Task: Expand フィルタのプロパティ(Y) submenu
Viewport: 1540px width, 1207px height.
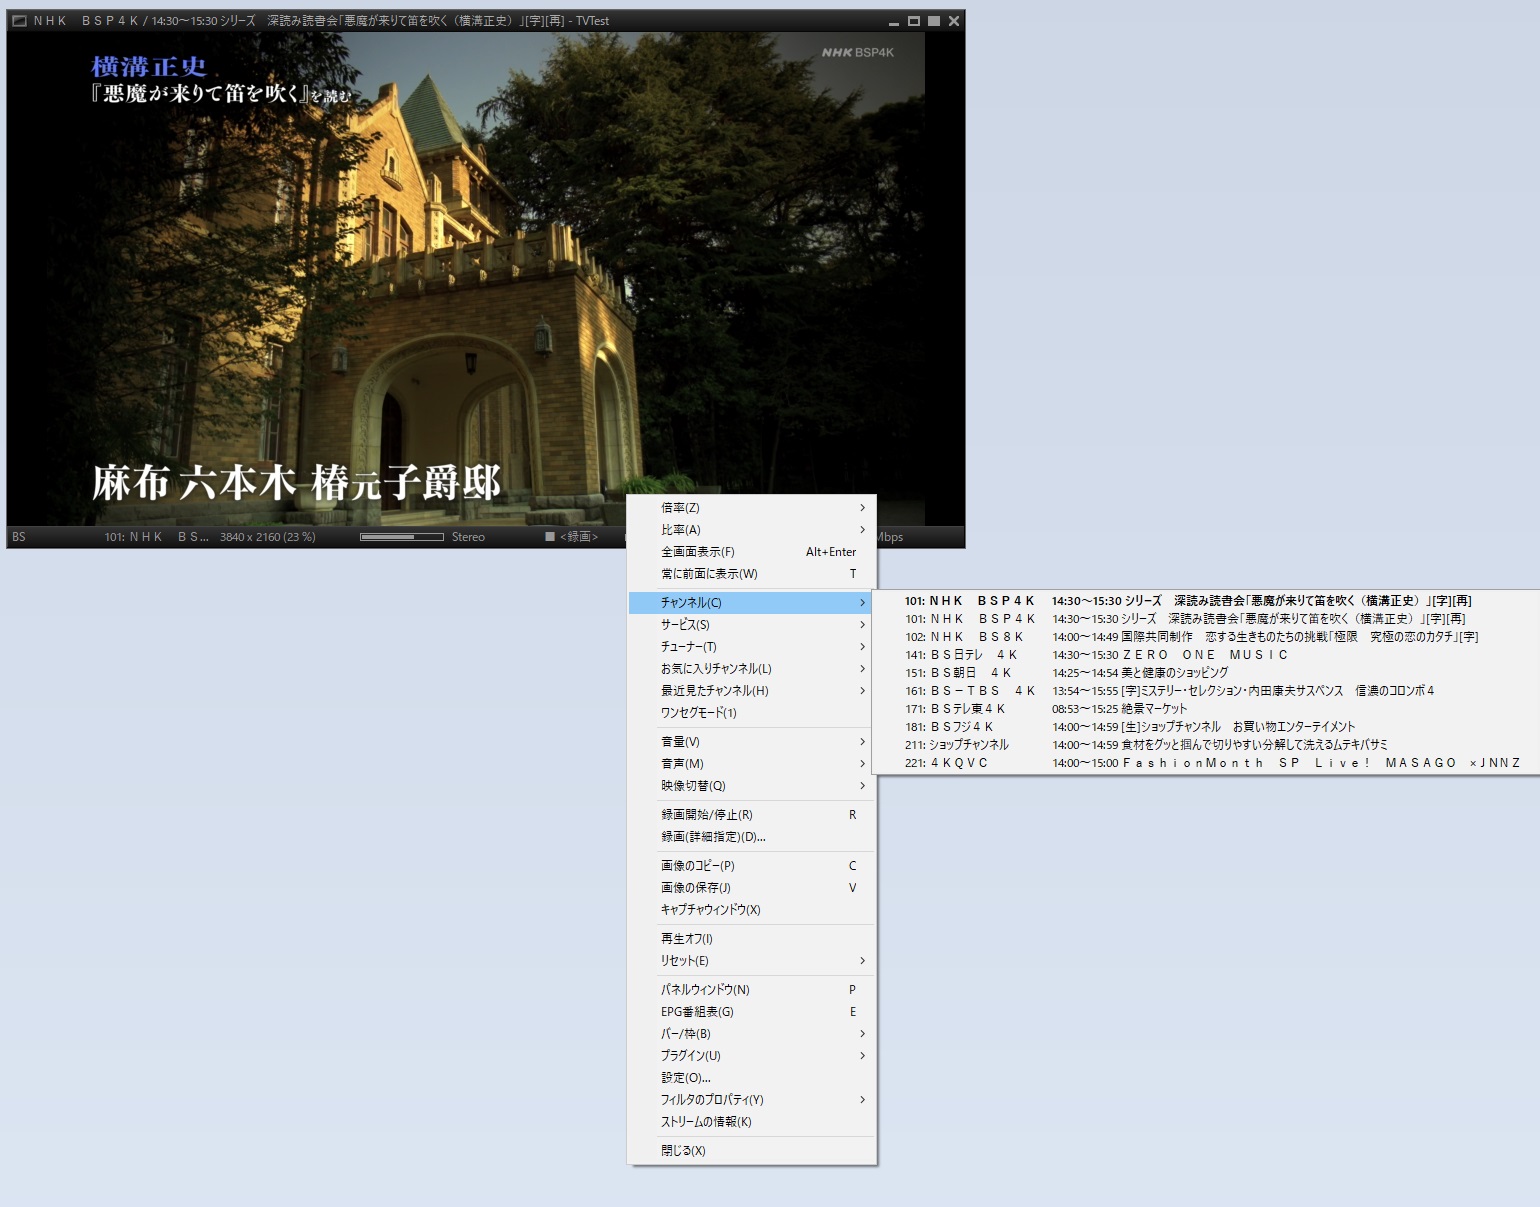Action: 751,1100
